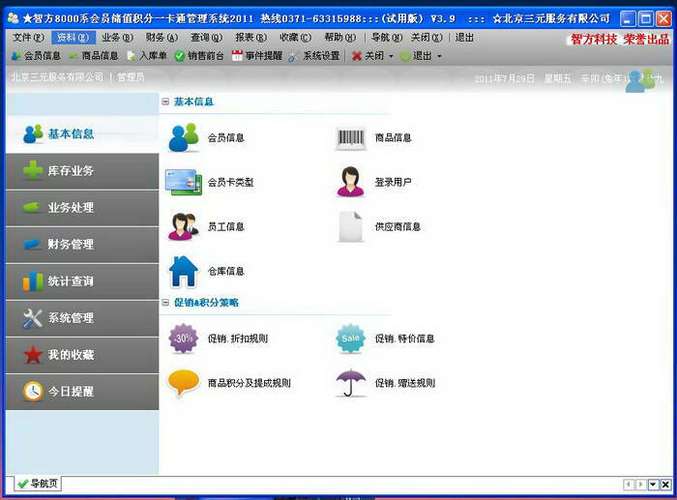Click 会员卡类型 text label
The height and width of the screenshot is (500, 677).
(231, 182)
